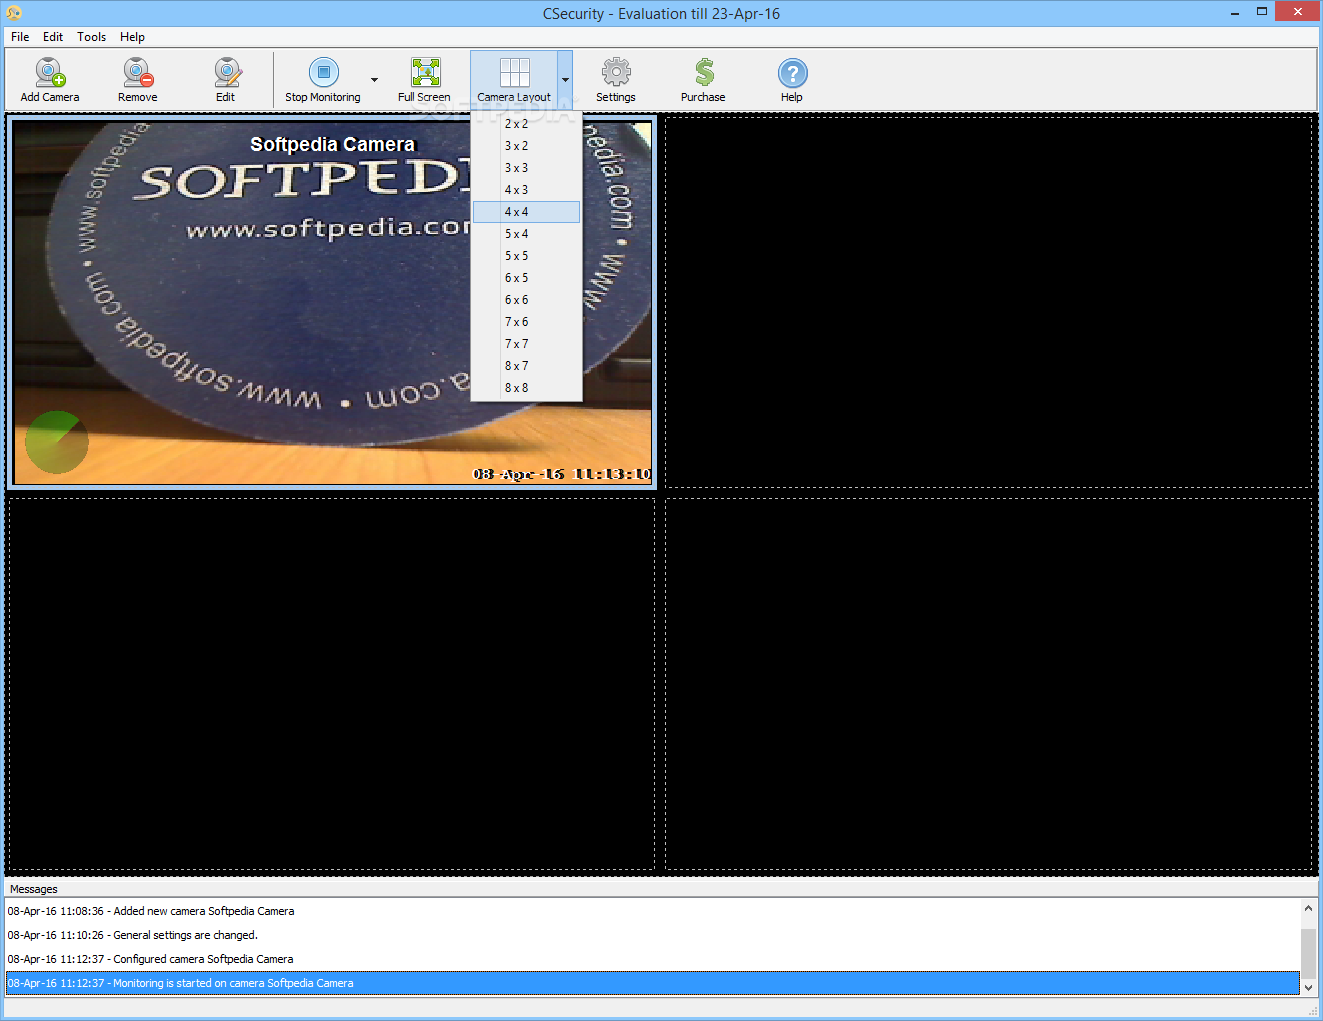This screenshot has height=1021, width=1323.
Task: Select message 'Monitoring is started on camera'
Action: pos(653,983)
